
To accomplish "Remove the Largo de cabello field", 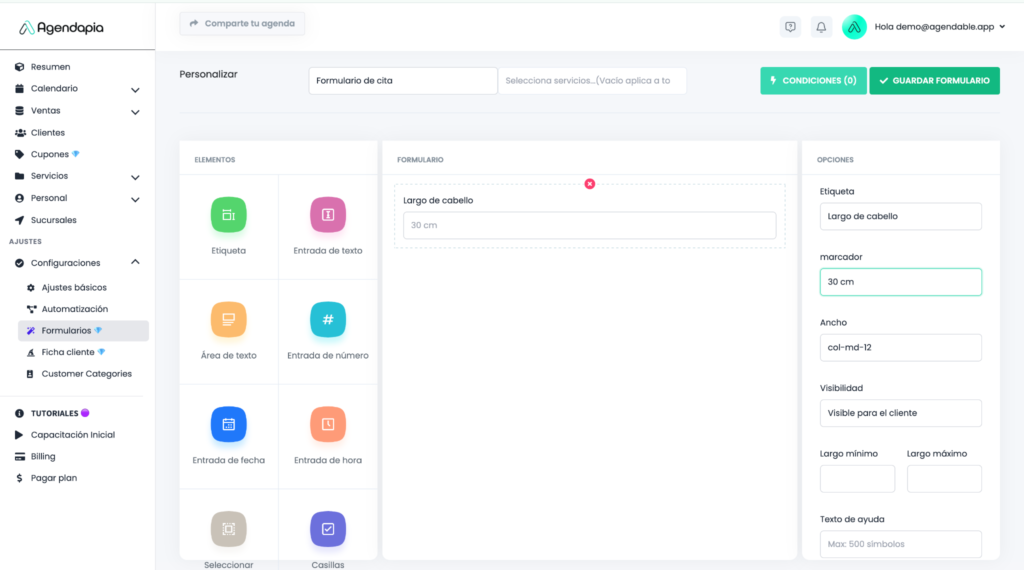I will pyautogui.click(x=590, y=184).
